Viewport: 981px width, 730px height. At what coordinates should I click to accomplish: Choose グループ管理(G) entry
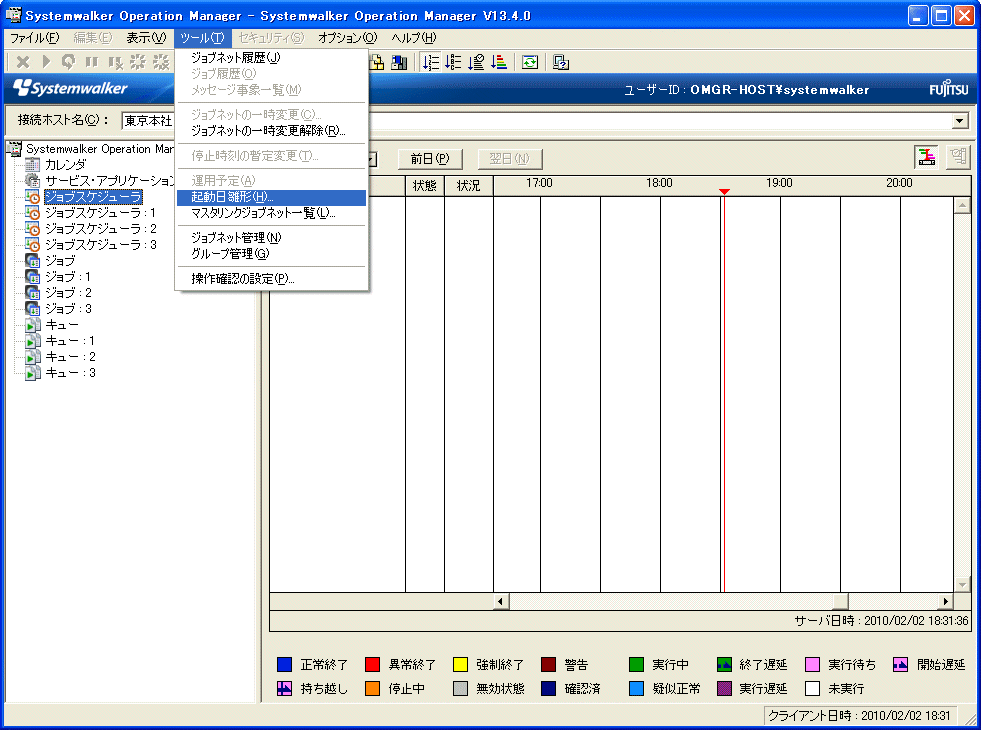(x=272, y=254)
